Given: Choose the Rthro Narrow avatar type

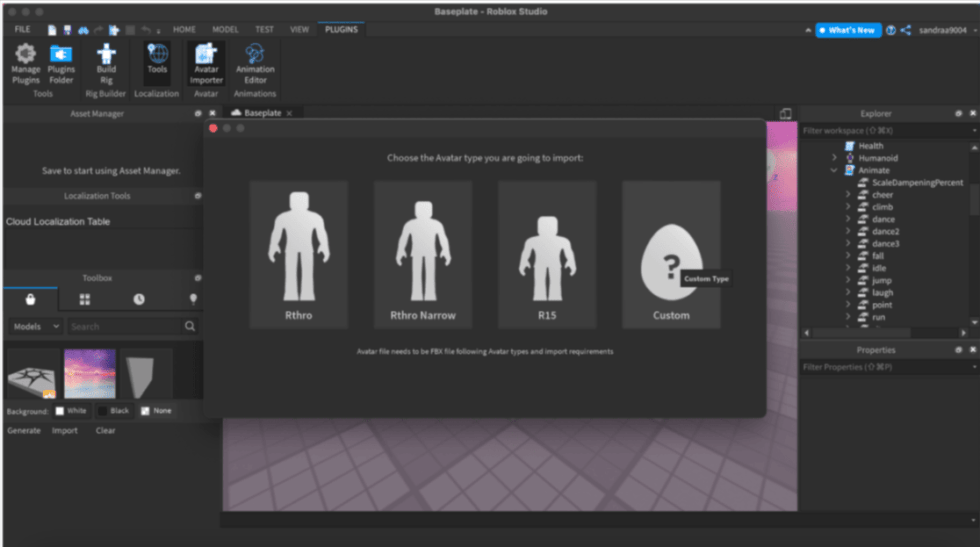Looking at the screenshot, I should point(423,254).
